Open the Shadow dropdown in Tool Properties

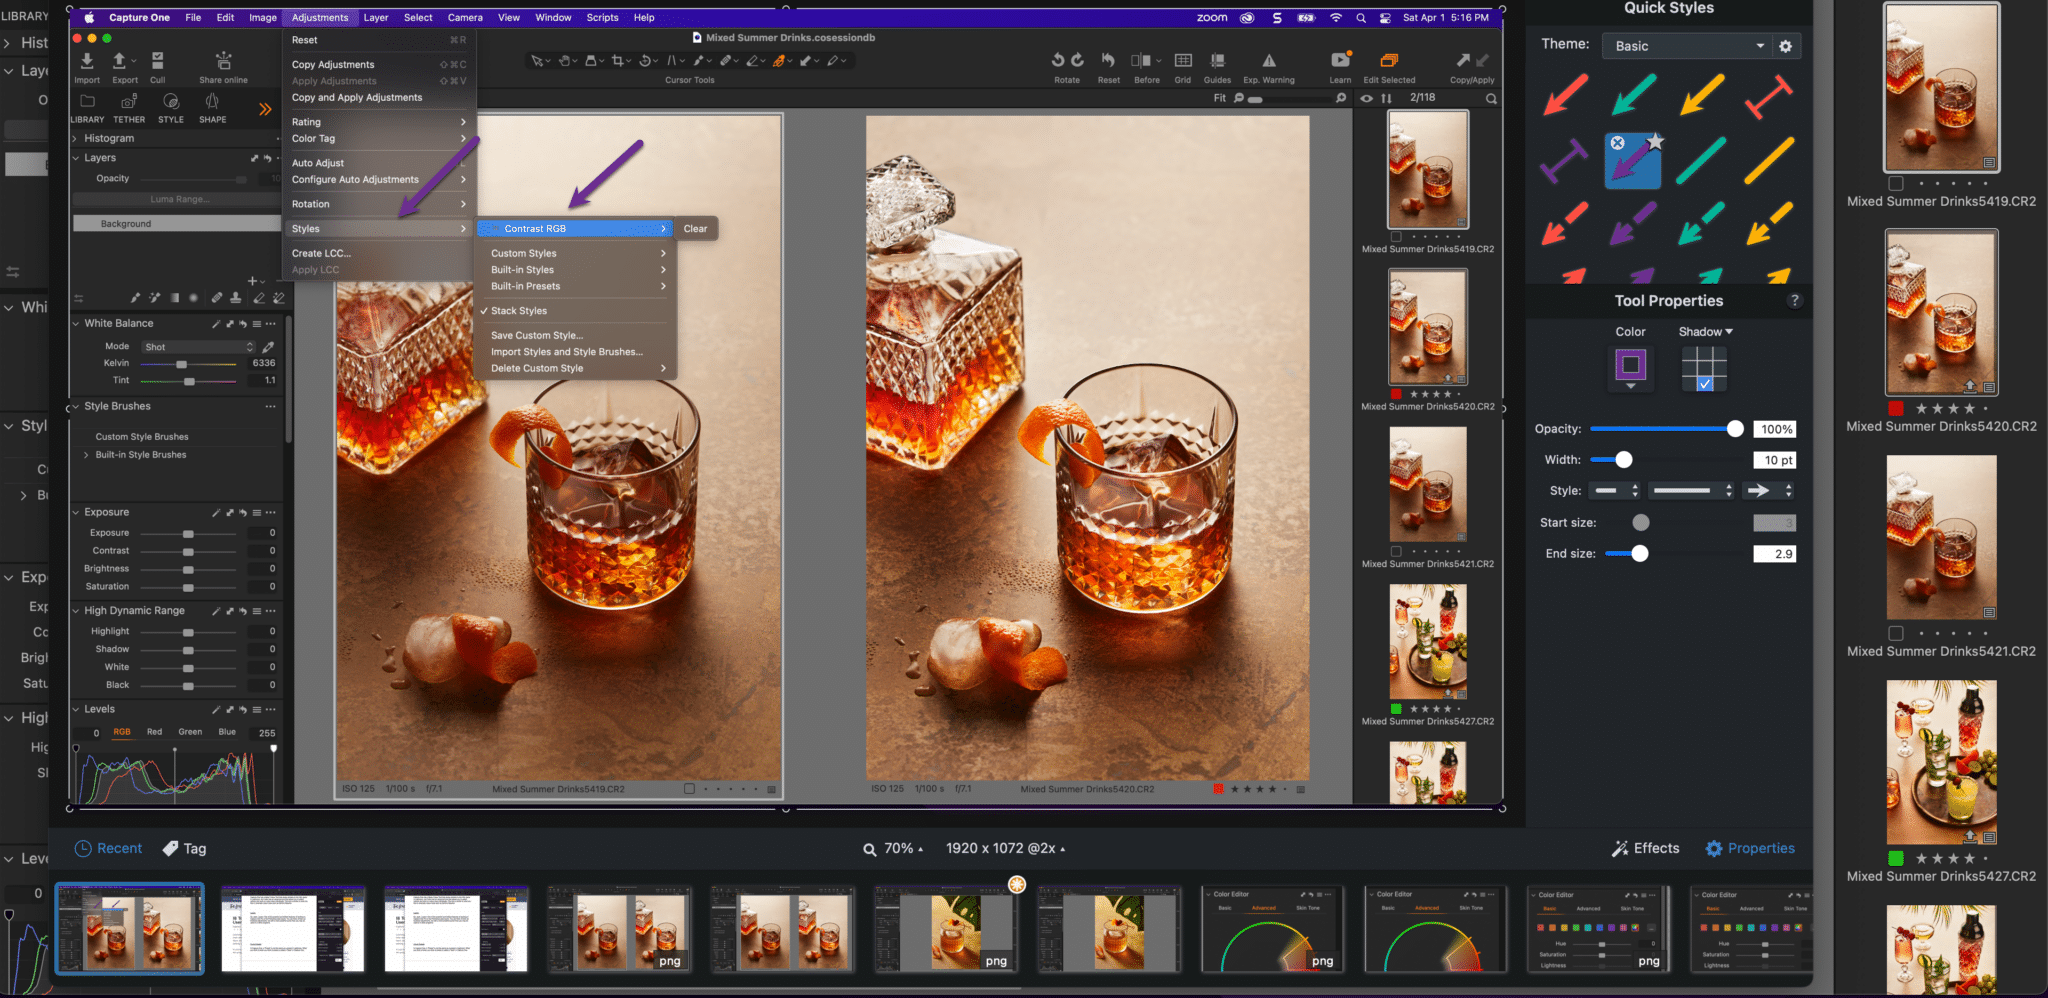point(1705,331)
